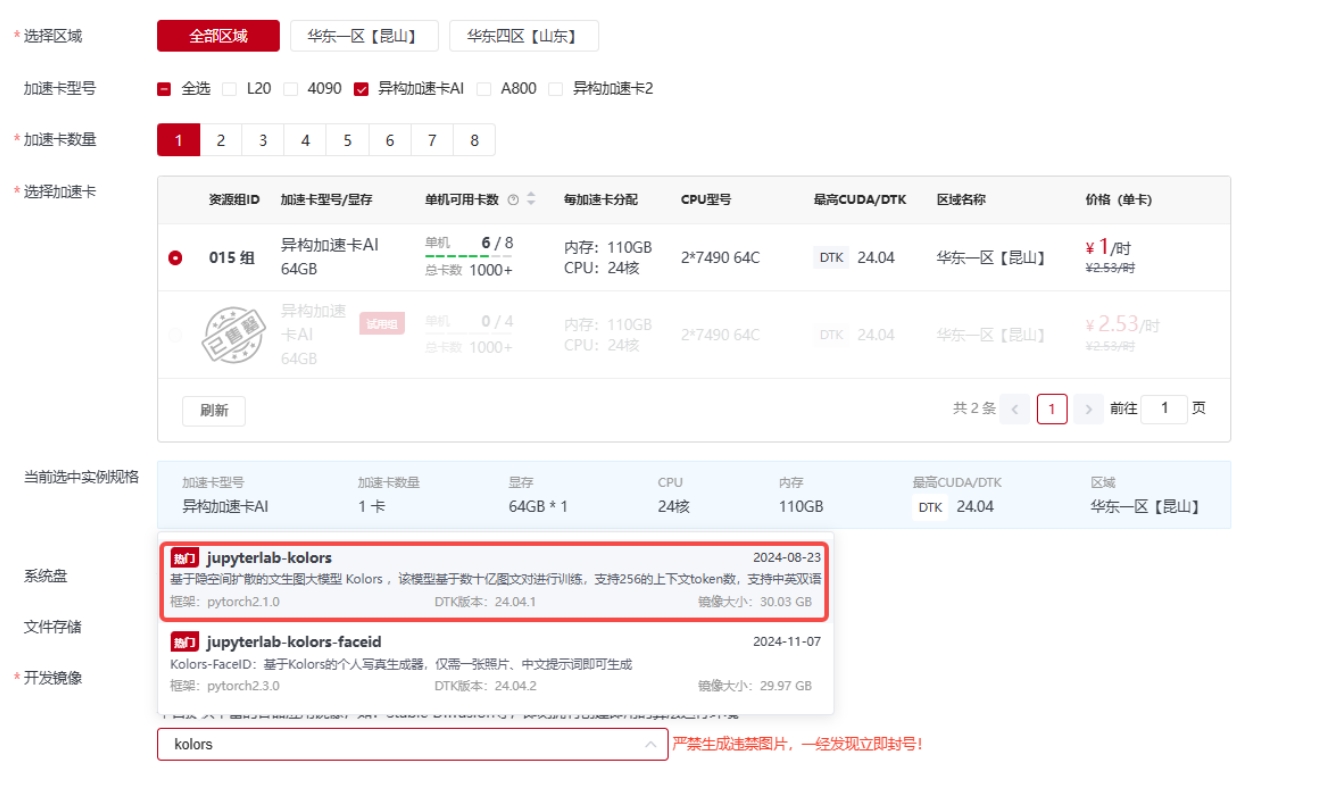Toggle the 全选 accelerator checkbox
The height and width of the screenshot is (799, 1327).
tap(165, 89)
